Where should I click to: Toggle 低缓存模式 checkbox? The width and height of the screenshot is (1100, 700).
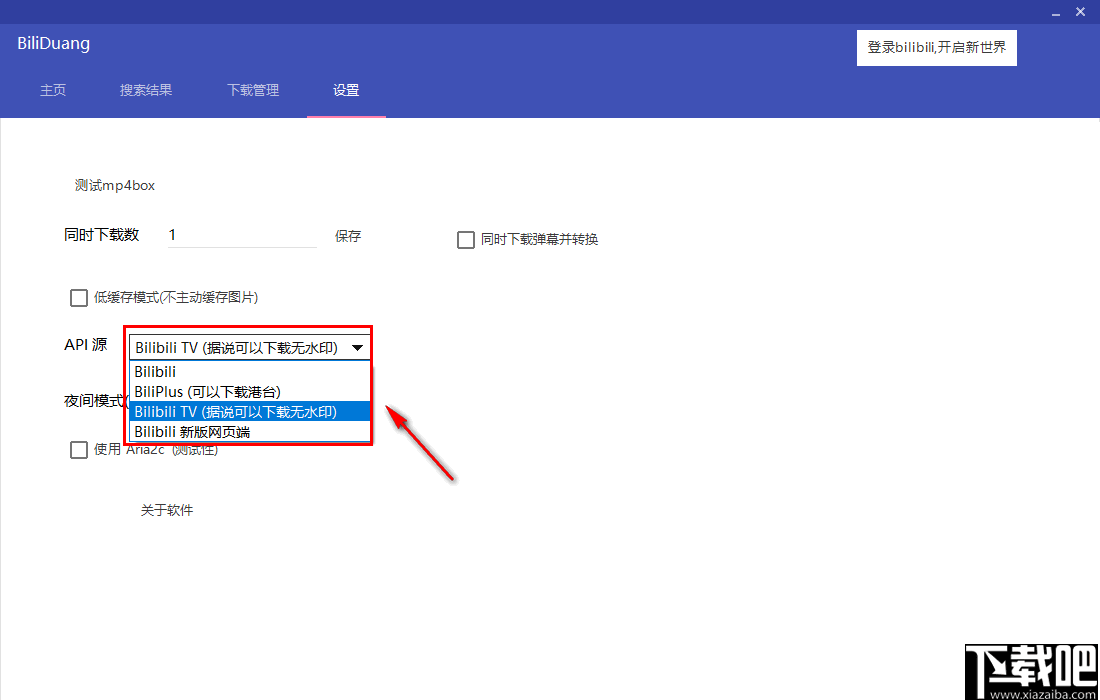(x=79, y=297)
